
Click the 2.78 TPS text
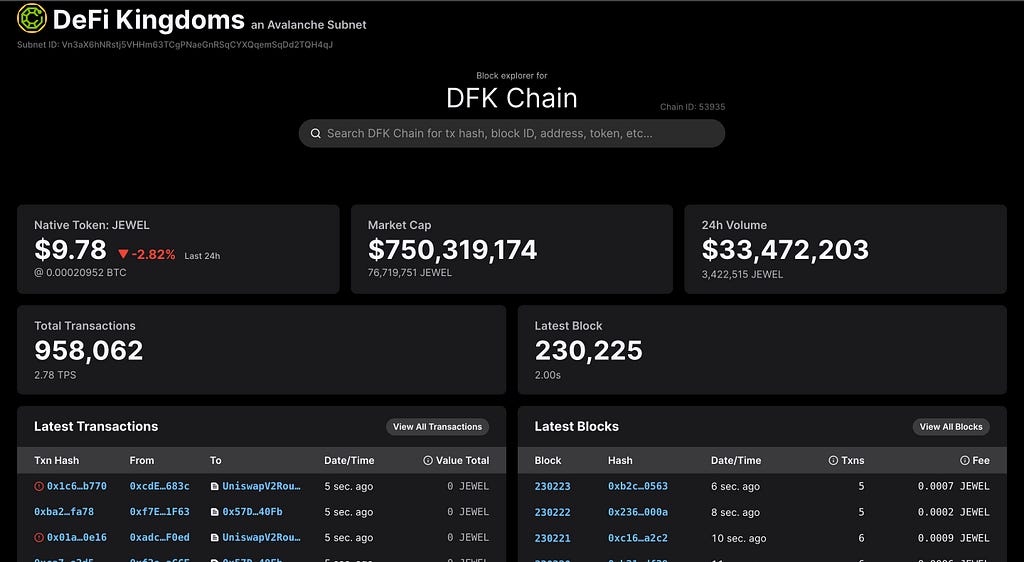pyautogui.click(x=55, y=375)
